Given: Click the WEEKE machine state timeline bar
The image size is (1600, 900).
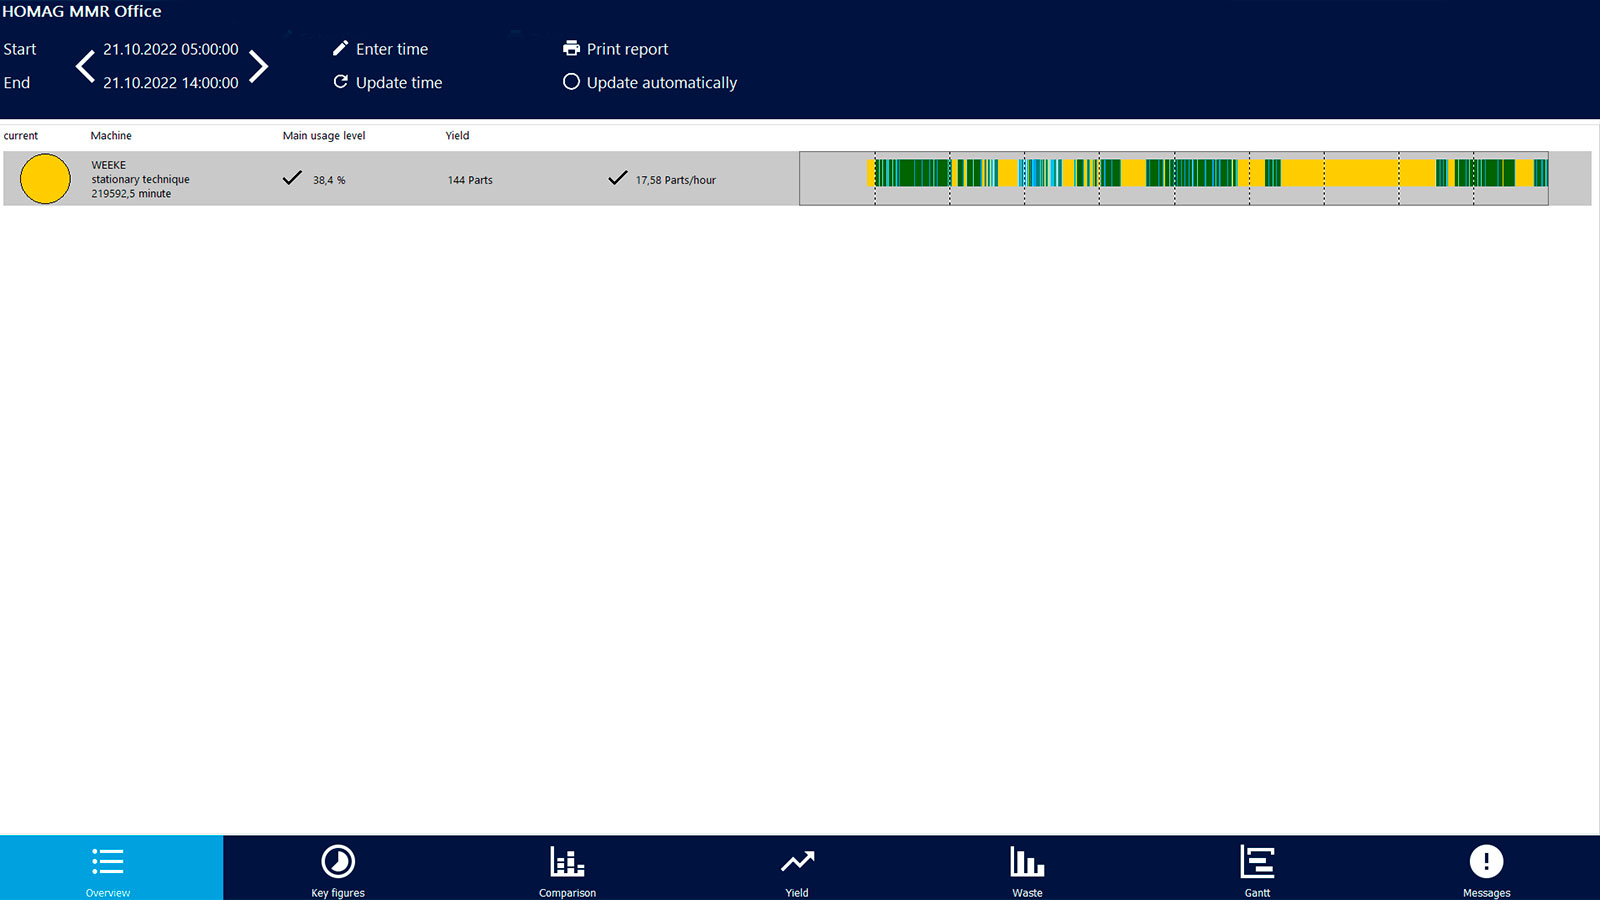Looking at the screenshot, I should point(1174,178).
